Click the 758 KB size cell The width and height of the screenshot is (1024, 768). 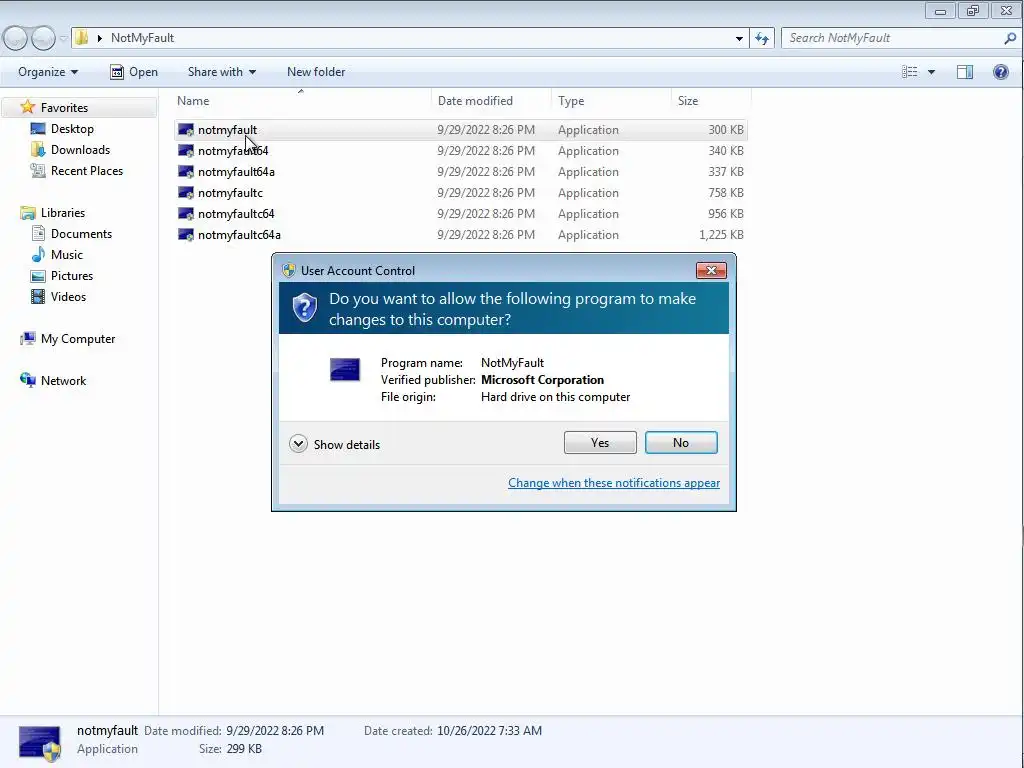[x=726, y=193]
